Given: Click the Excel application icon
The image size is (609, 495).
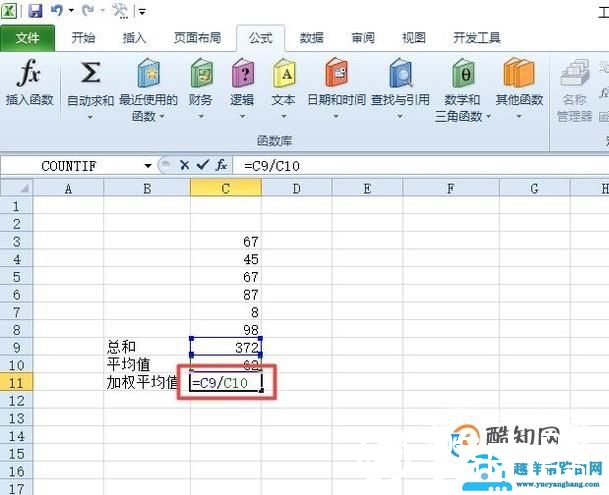Looking at the screenshot, I should 9,10.
